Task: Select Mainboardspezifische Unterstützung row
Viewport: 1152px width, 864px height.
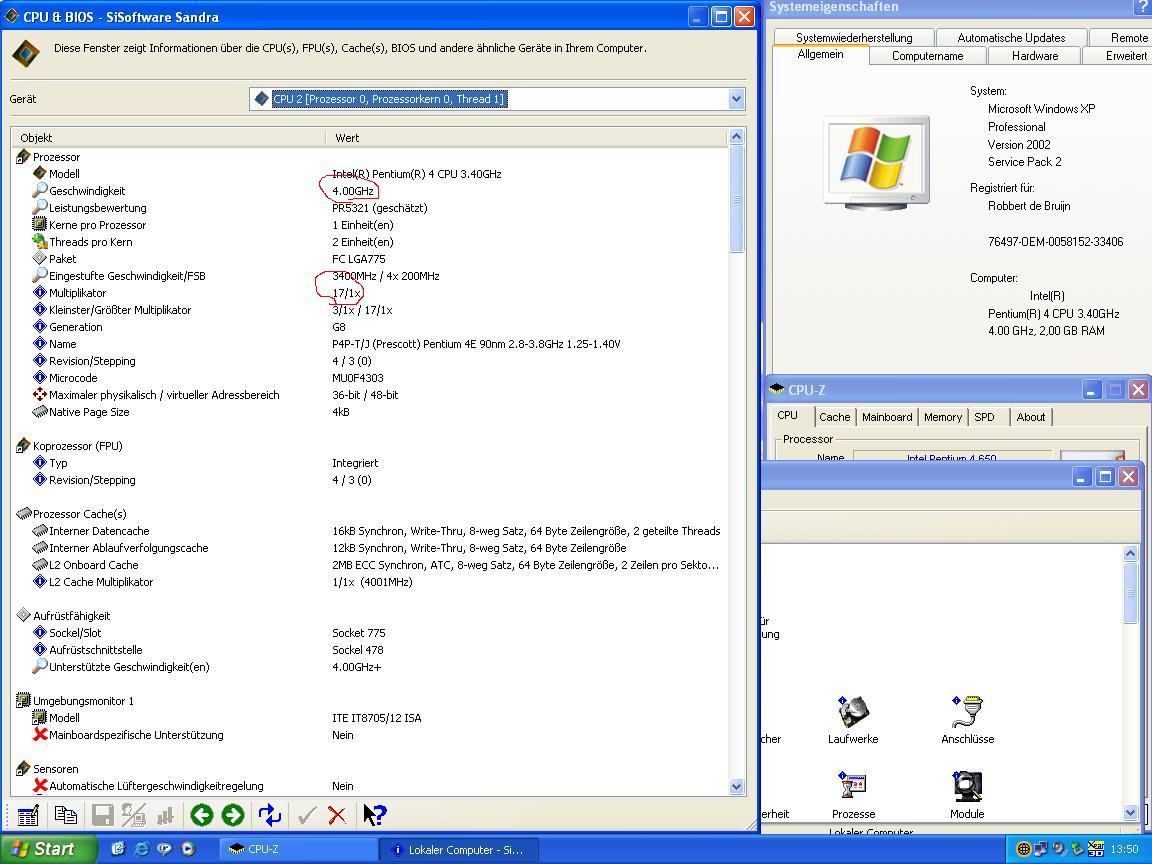Action: click(x=369, y=735)
